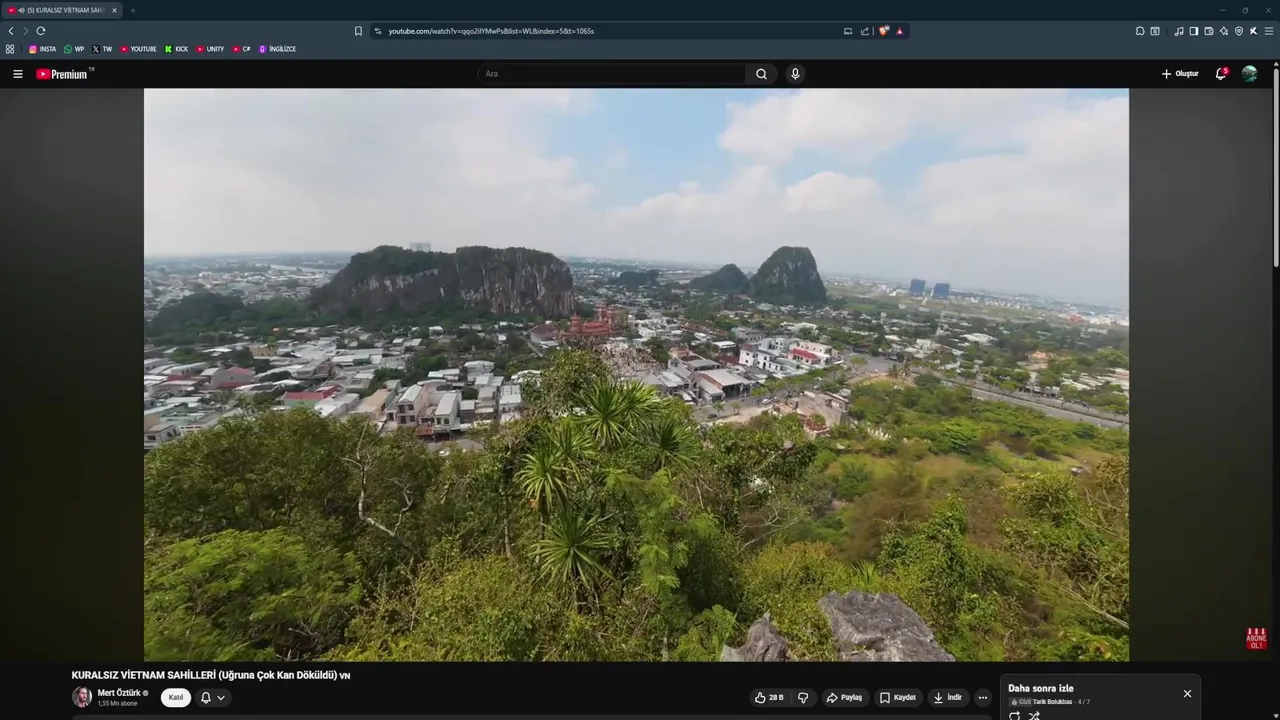Reload the current page
This screenshot has height=720, width=1280.
[41, 31]
